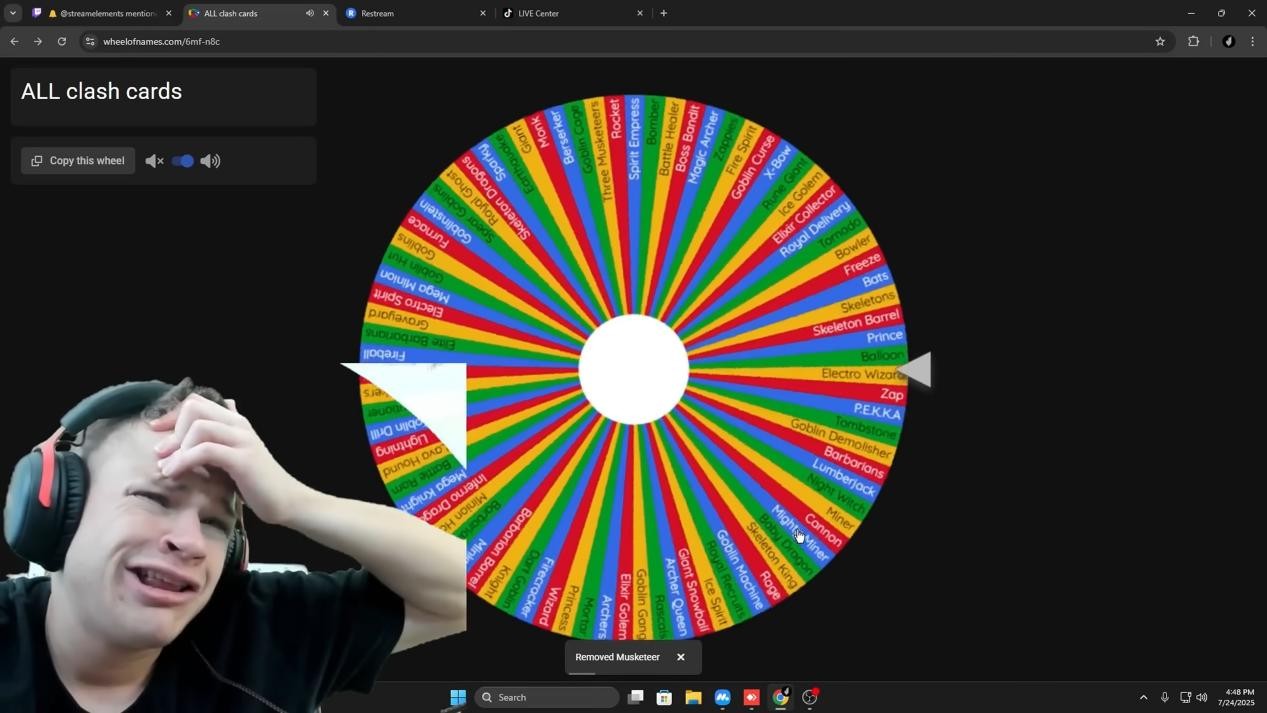Image resolution: width=1267 pixels, height=713 pixels.
Task: Open Chrome icon on taskbar
Action: tap(781, 697)
